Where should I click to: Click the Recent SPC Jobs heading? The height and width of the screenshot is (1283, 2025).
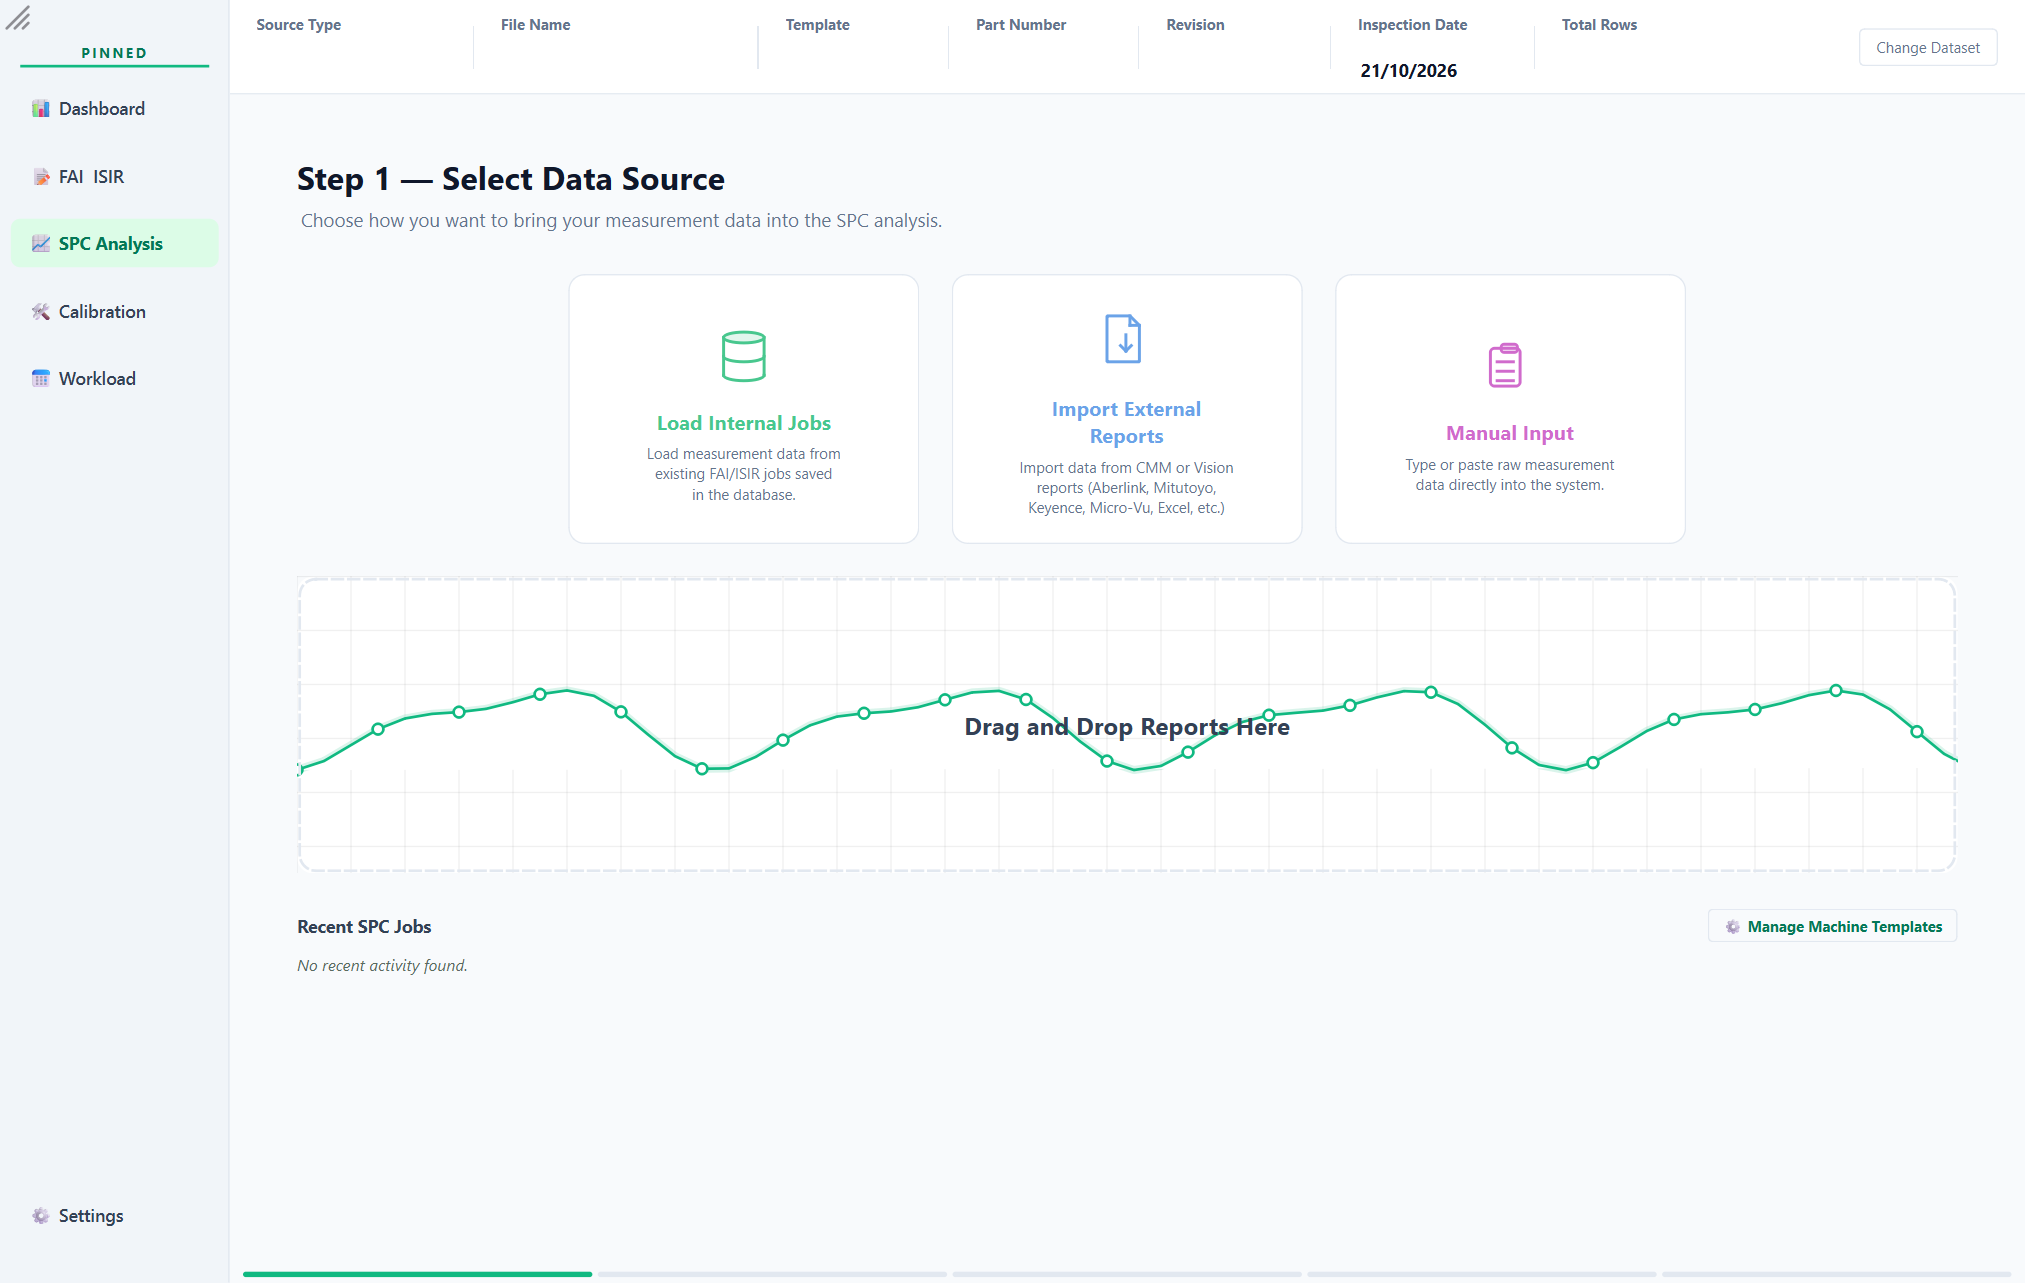pos(364,927)
